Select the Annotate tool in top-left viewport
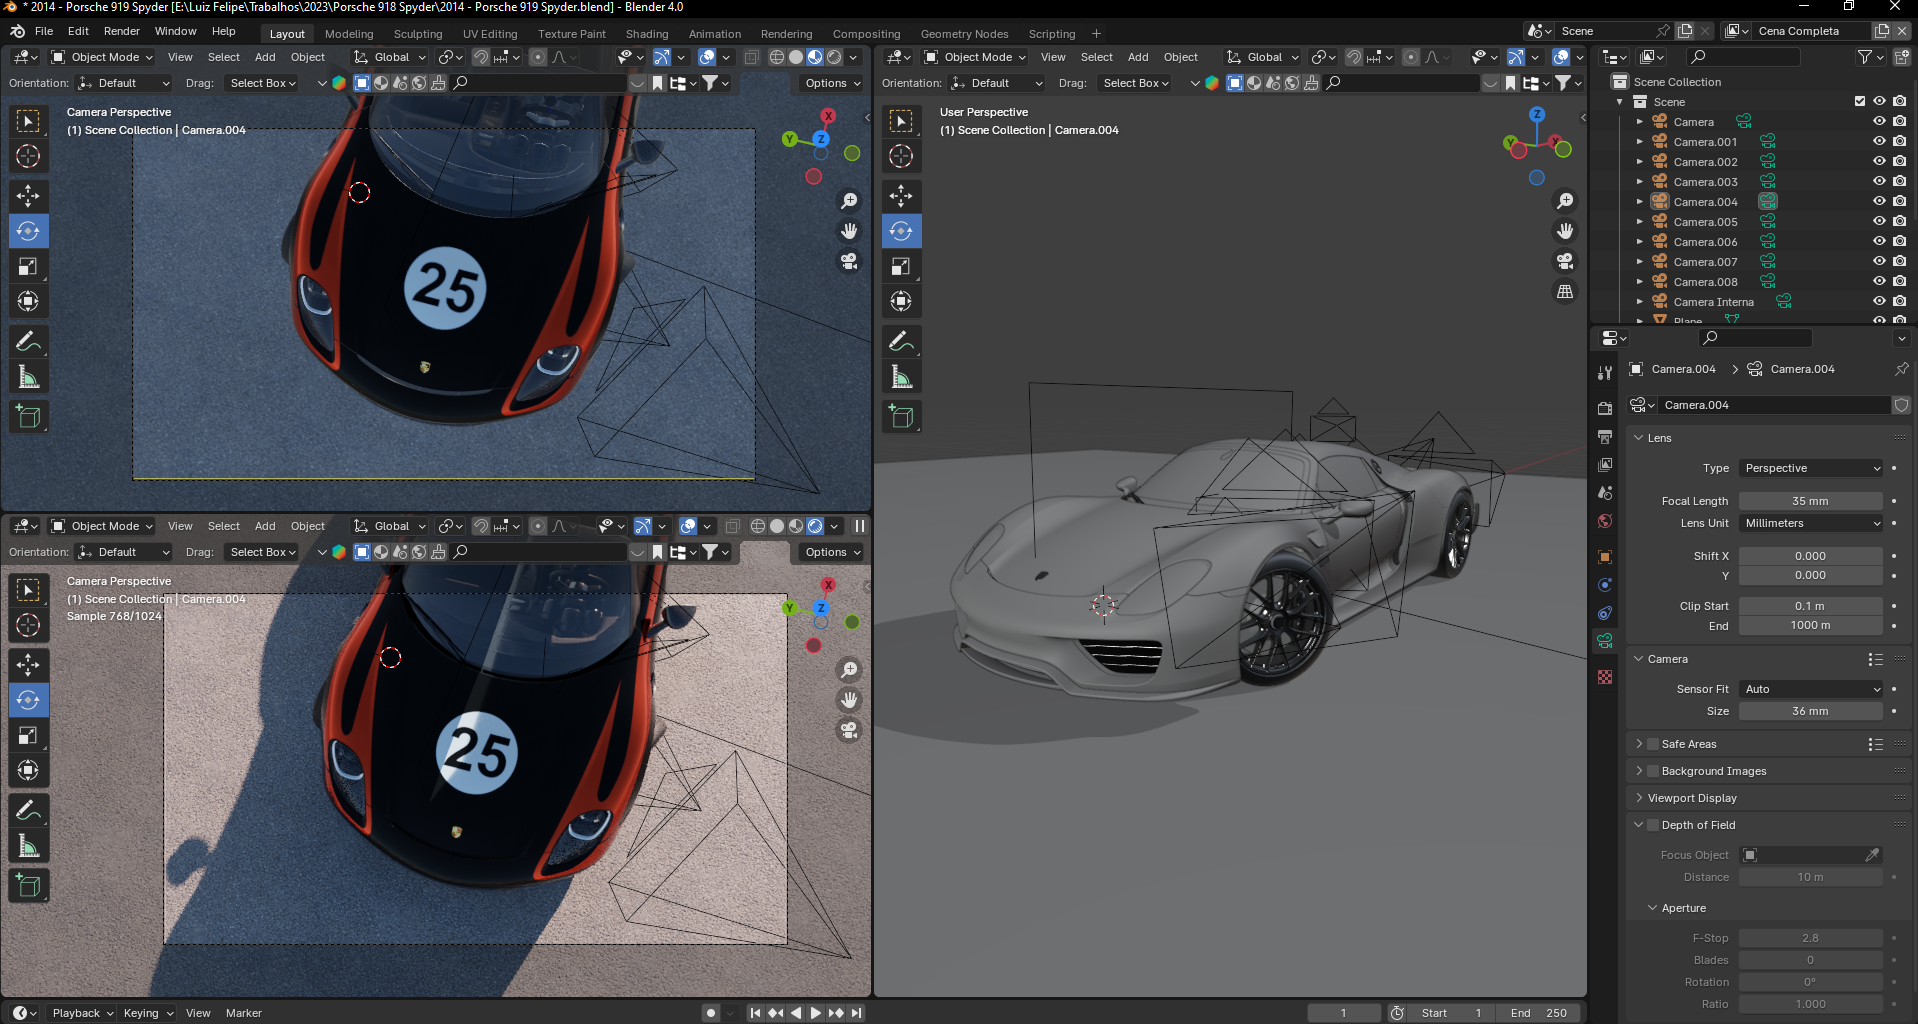The height and width of the screenshot is (1024, 1918). pyautogui.click(x=28, y=342)
